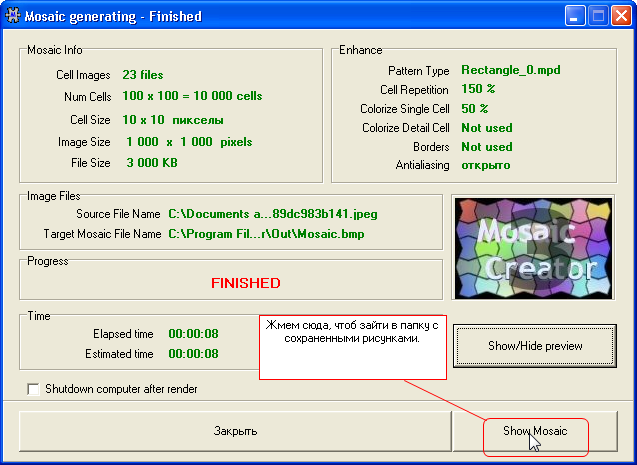The image size is (637, 465).
Task: Click the 'Antialiasing' label
Action: coord(422,165)
